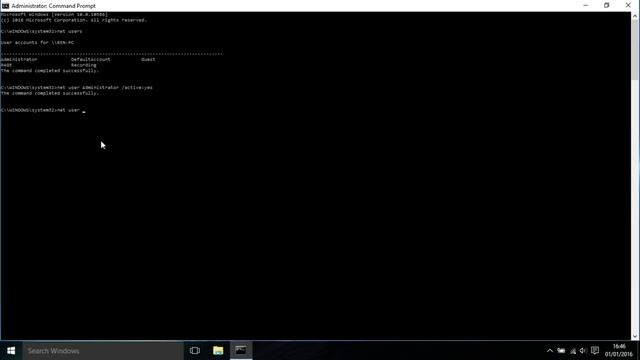The height and width of the screenshot is (360, 640).
Task: Click the 'Recording' account name in output
Action: pos(84,65)
